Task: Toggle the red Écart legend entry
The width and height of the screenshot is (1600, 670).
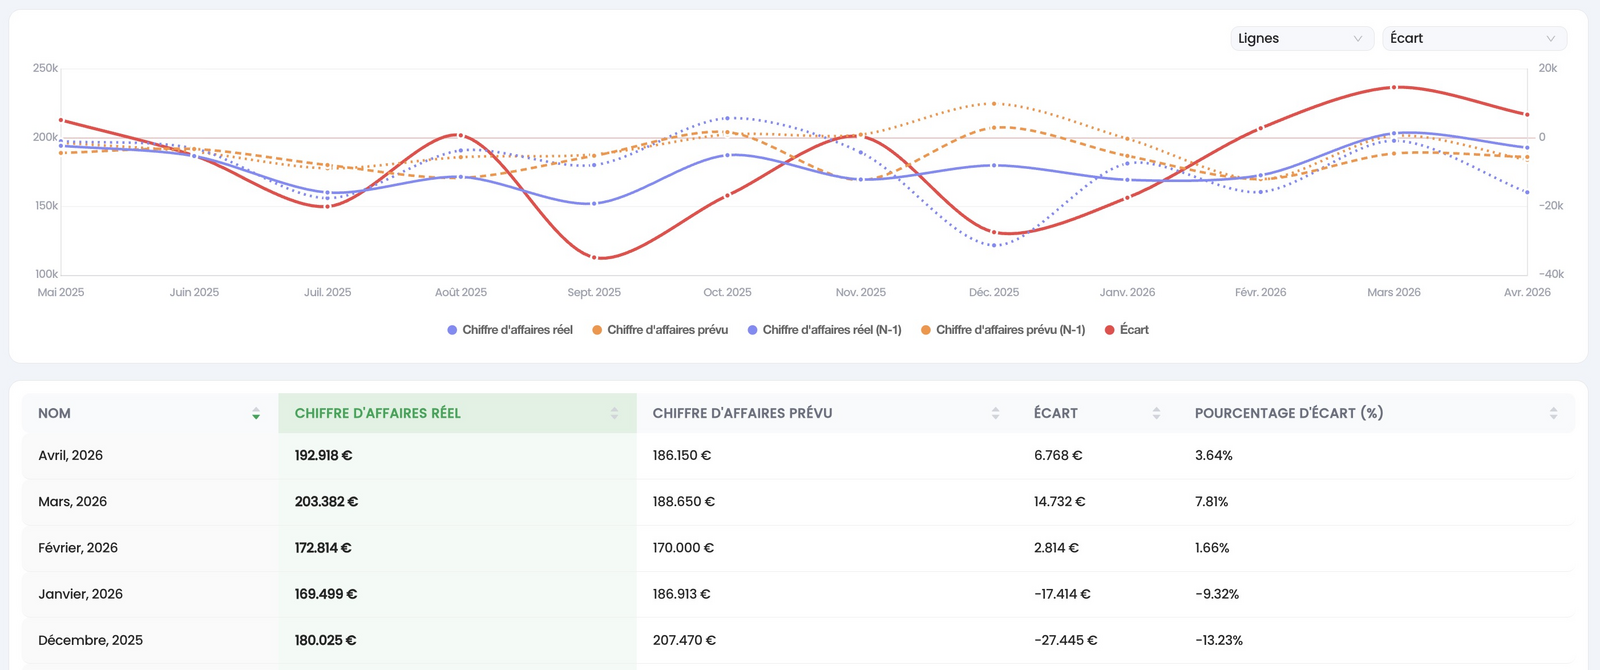Action: (1127, 330)
